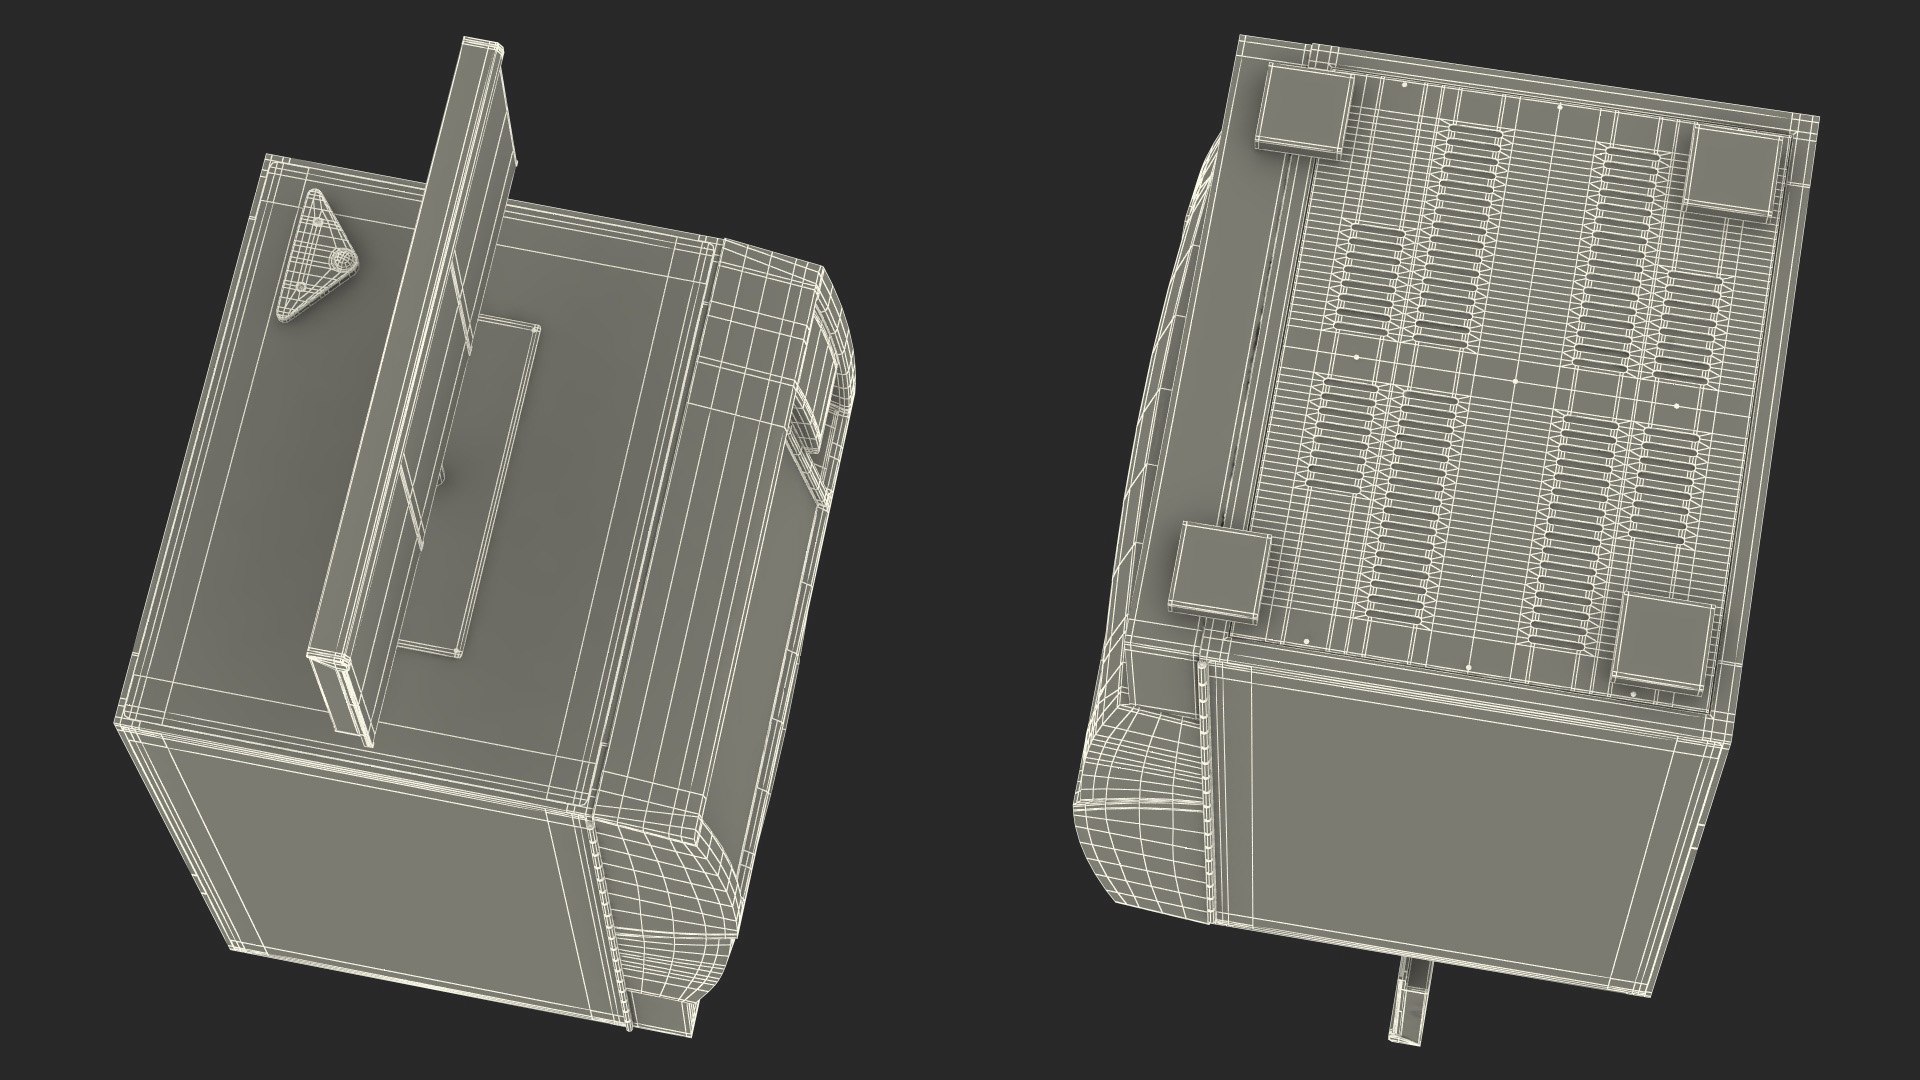This screenshot has height=1080, width=1920.
Task: Click the thin handle protruding below the right model
Action: (x=1409, y=1003)
